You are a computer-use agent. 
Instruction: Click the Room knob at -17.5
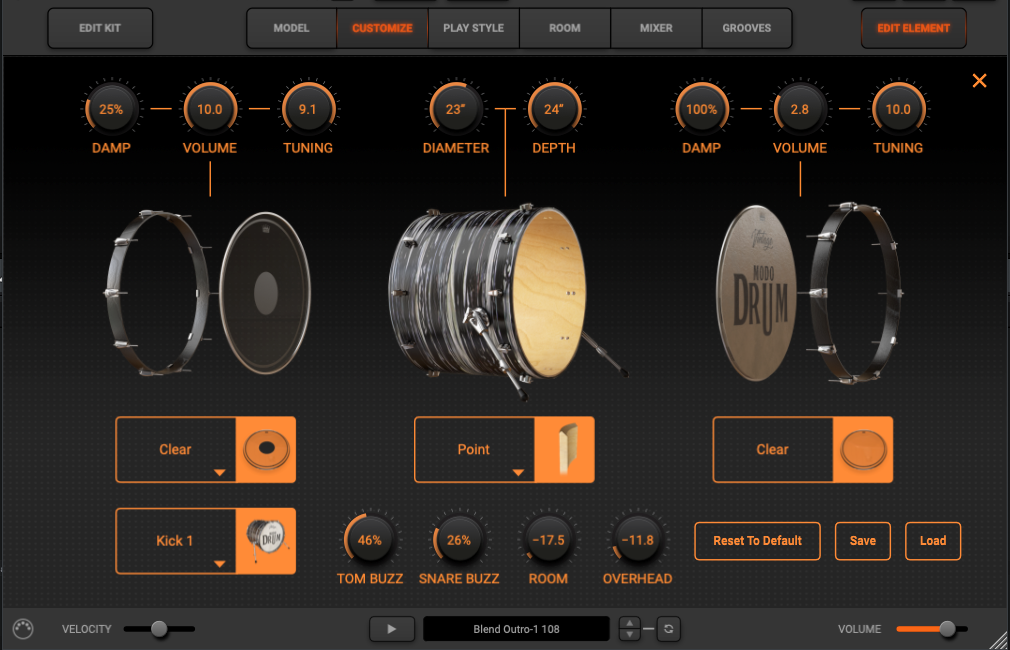pyautogui.click(x=548, y=540)
